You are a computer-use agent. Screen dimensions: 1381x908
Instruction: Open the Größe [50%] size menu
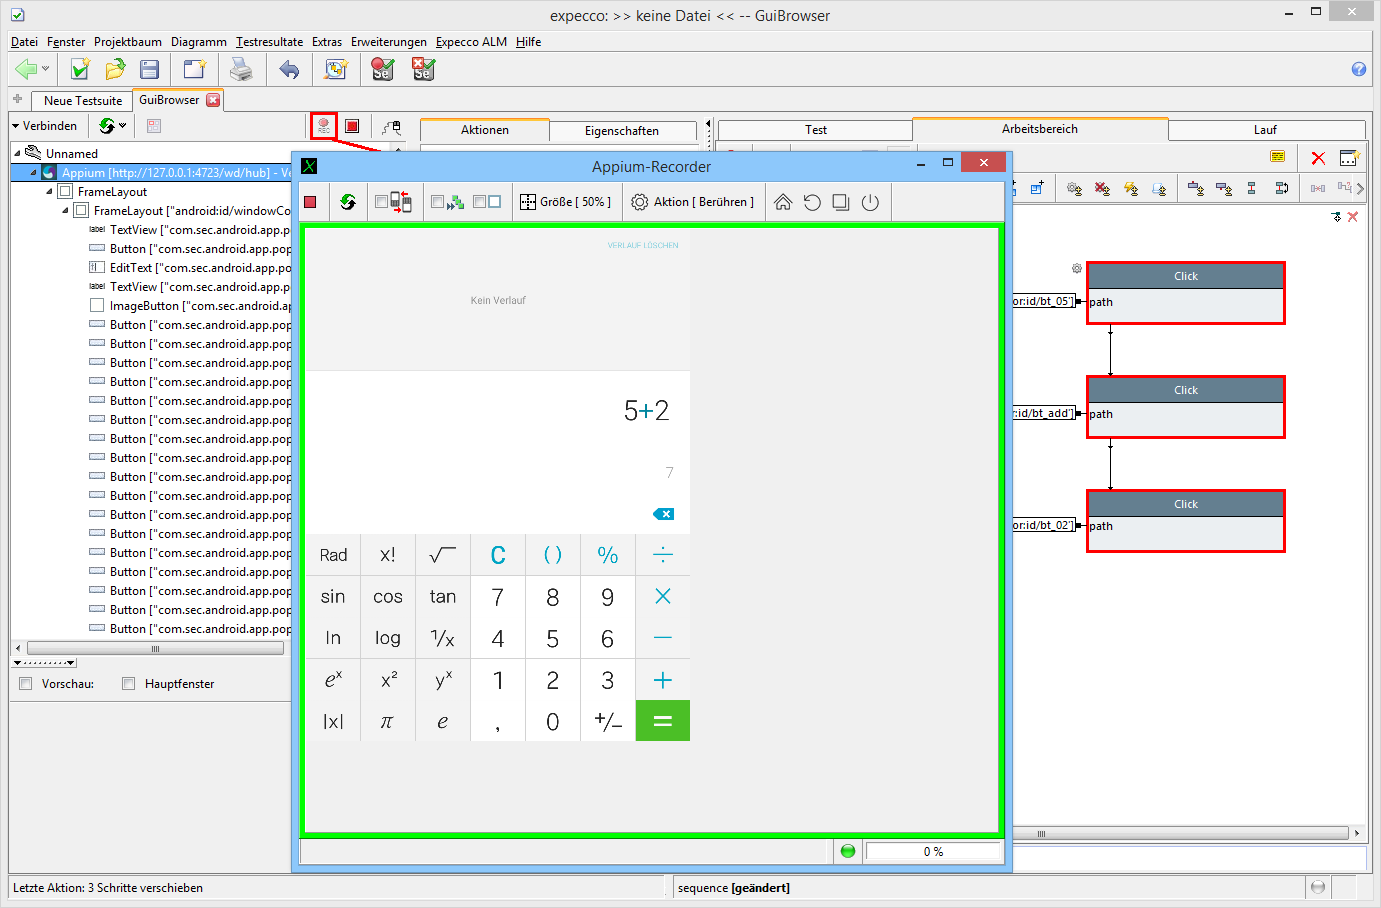pyautogui.click(x=565, y=202)
